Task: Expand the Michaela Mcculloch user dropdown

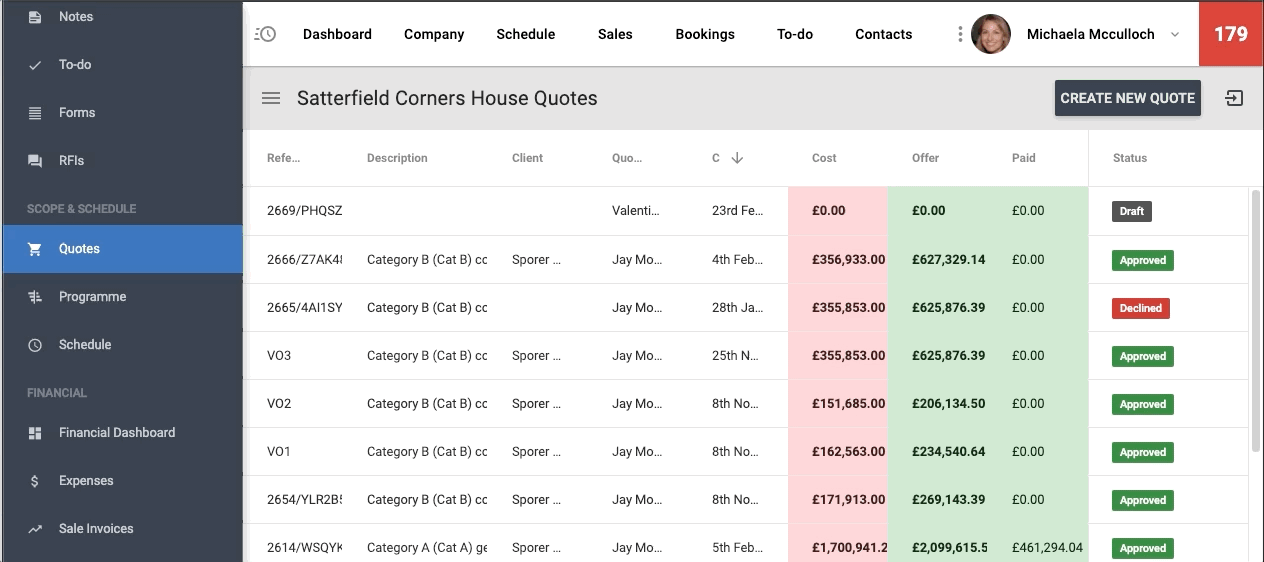Action: 1175,34
